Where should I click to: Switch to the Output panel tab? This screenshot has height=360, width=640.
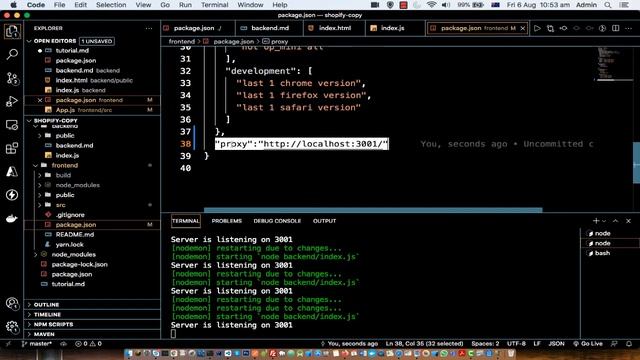point(324,221)
